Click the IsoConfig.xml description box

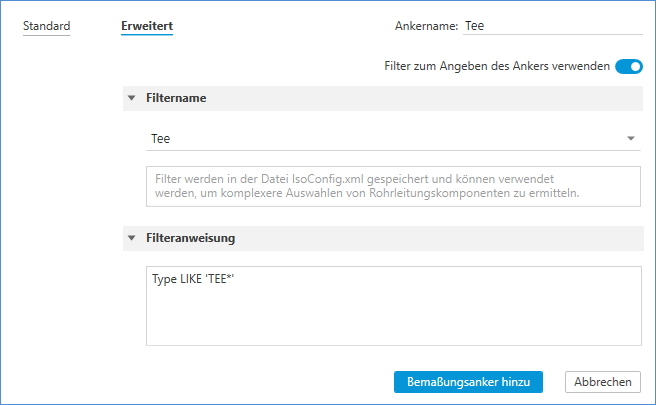point(392,185)
